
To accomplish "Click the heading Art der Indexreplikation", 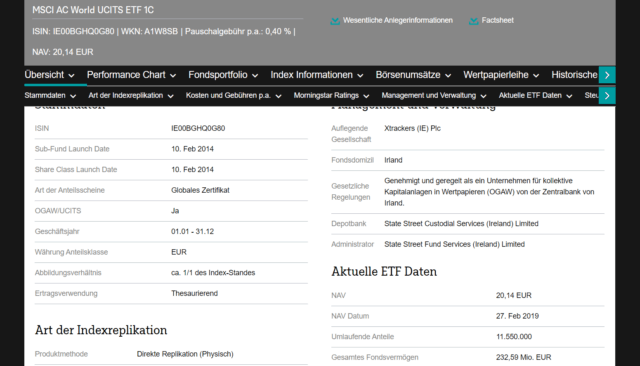I will pyautogui.click(x=101, y=330).
